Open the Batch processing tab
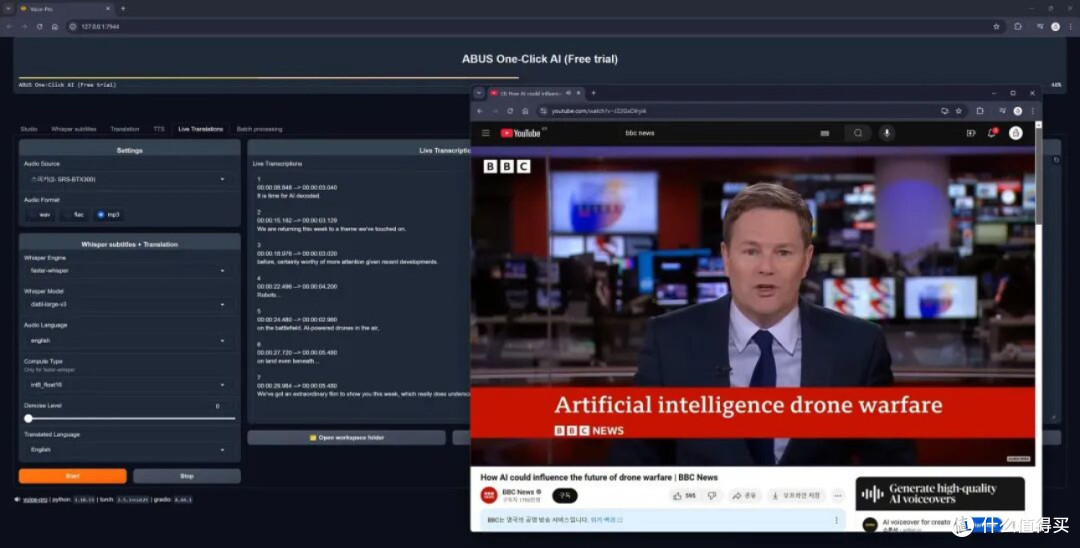Screen dimensions: 1080x548 coord(259,129)
